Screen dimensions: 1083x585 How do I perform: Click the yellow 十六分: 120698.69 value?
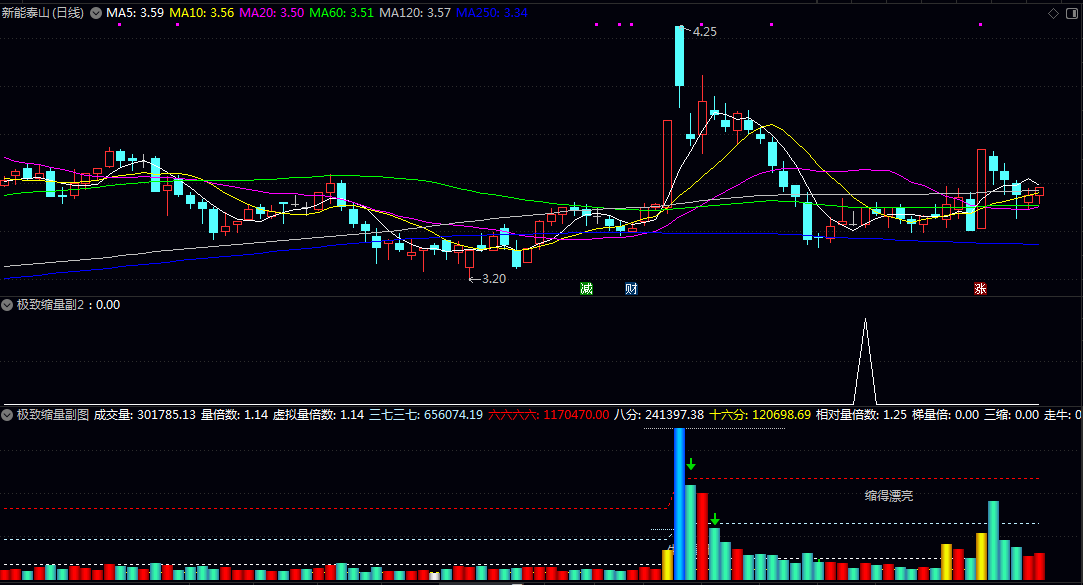[760, 415]
